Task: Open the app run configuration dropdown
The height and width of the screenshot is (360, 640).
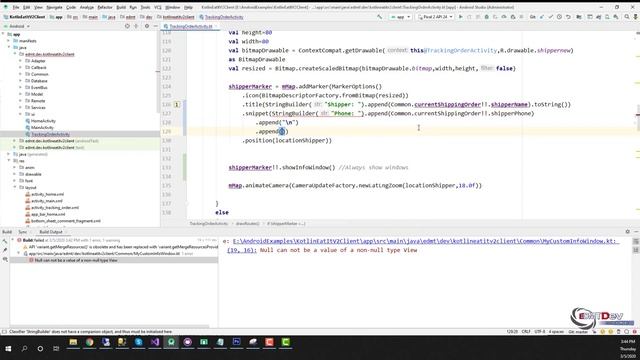Action: [400, 17]
